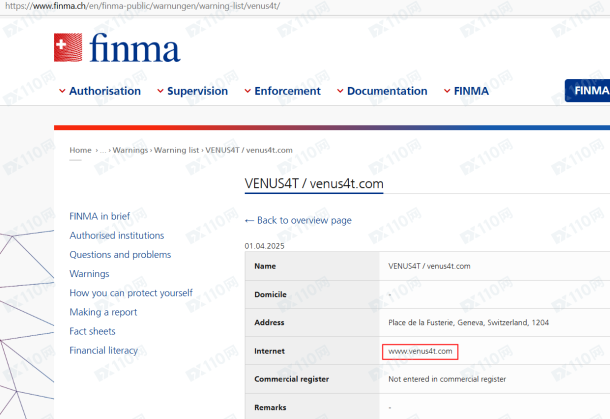Viewport: 610px width, 419px height.
Task: Open the FINMA navigation menu
Action: click(x=471, y=91)
